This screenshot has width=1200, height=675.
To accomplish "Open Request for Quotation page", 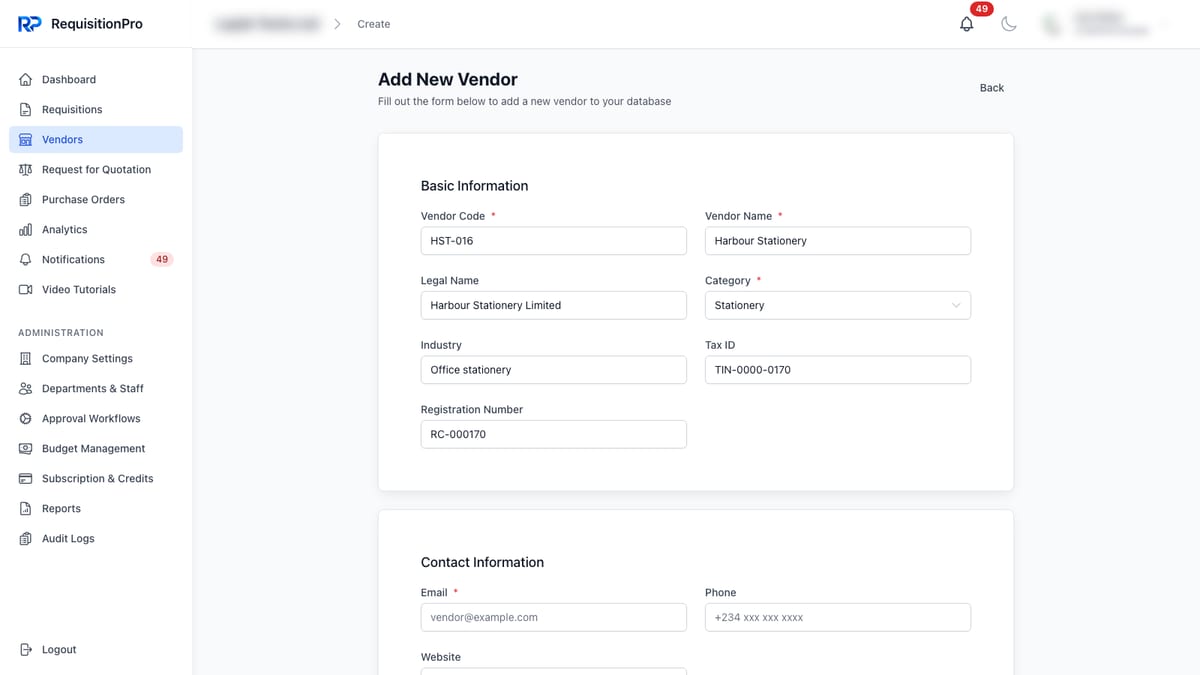I will tap(96, 170).
